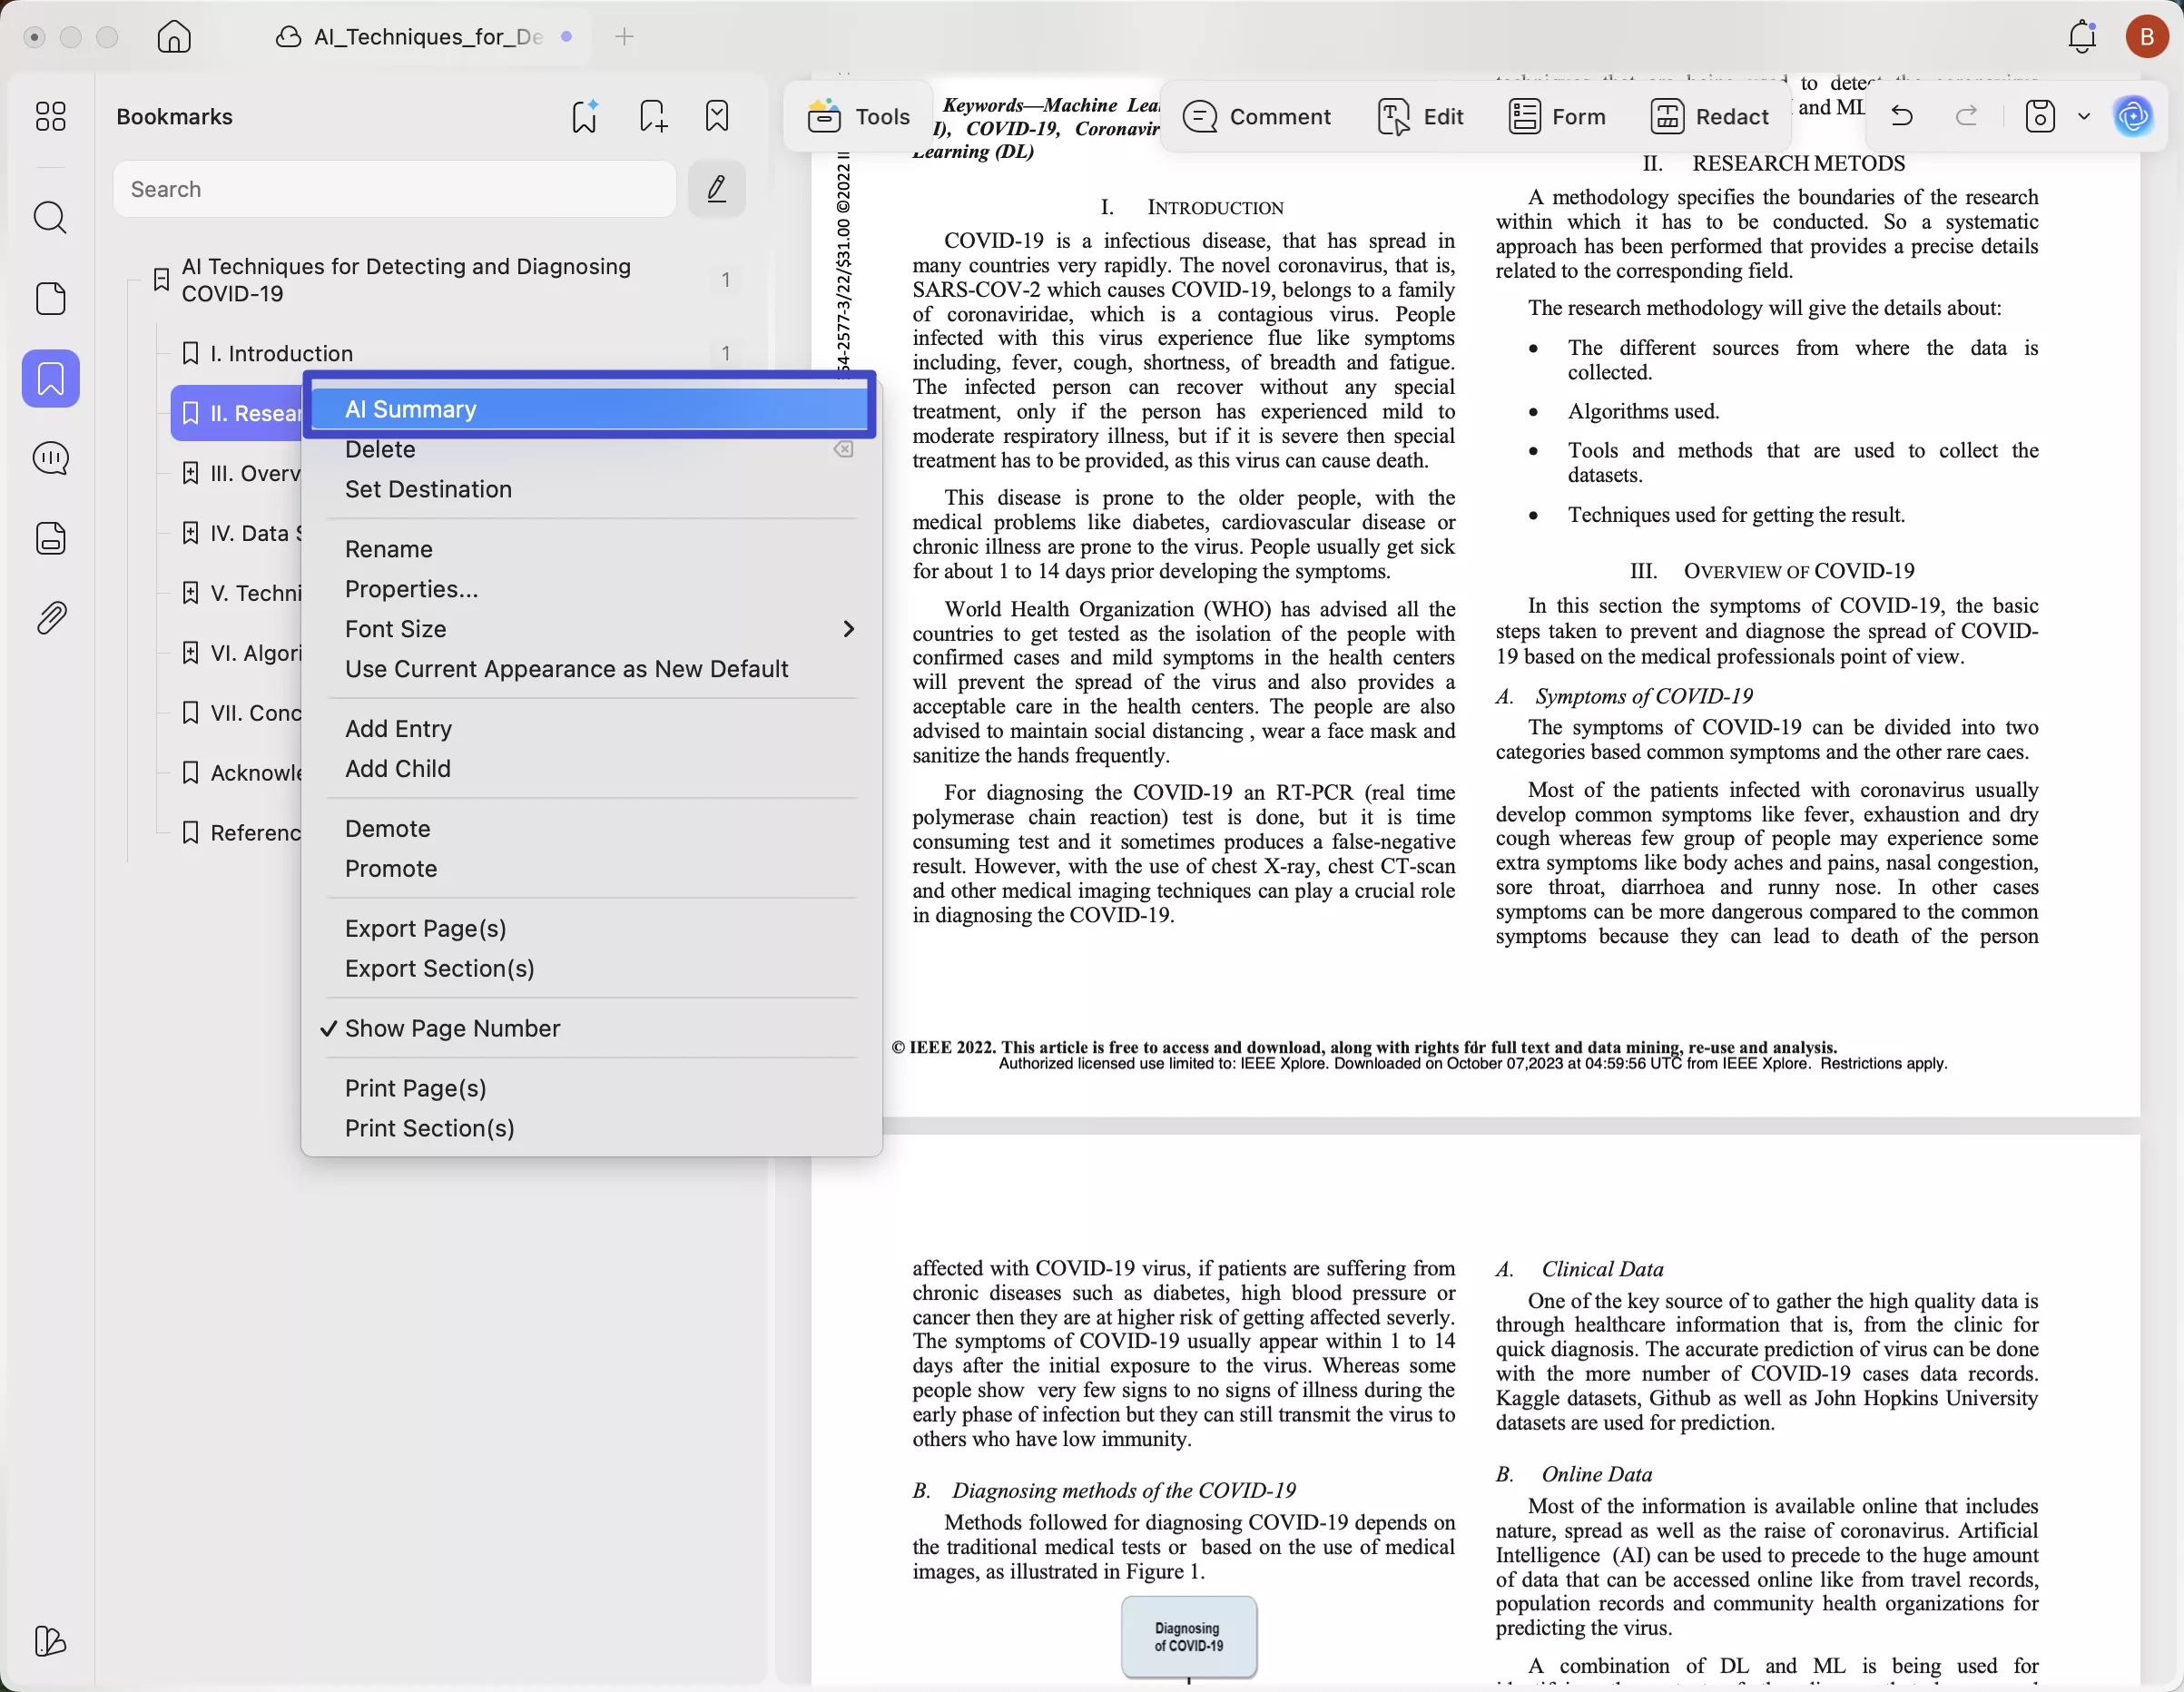Viewport: 2184px width, 1692px height.
Task: Open Search in the left sidebar
Action: pyautogui.click(x=50, y=217)
